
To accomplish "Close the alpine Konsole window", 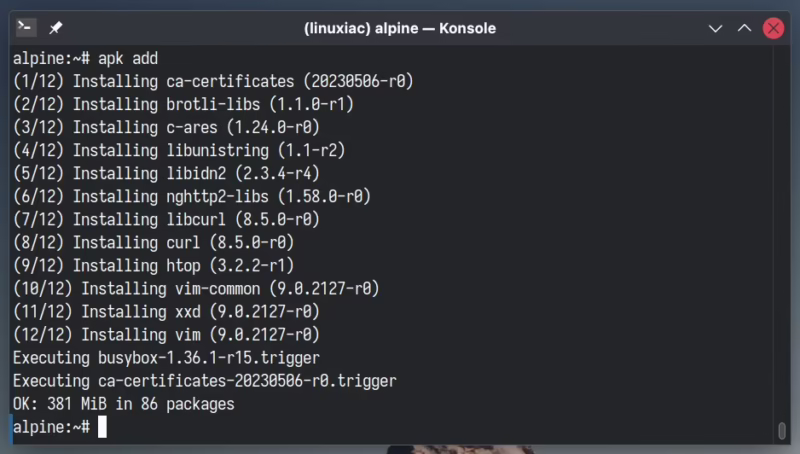I will pyautogui.click(x=773, y=28).
